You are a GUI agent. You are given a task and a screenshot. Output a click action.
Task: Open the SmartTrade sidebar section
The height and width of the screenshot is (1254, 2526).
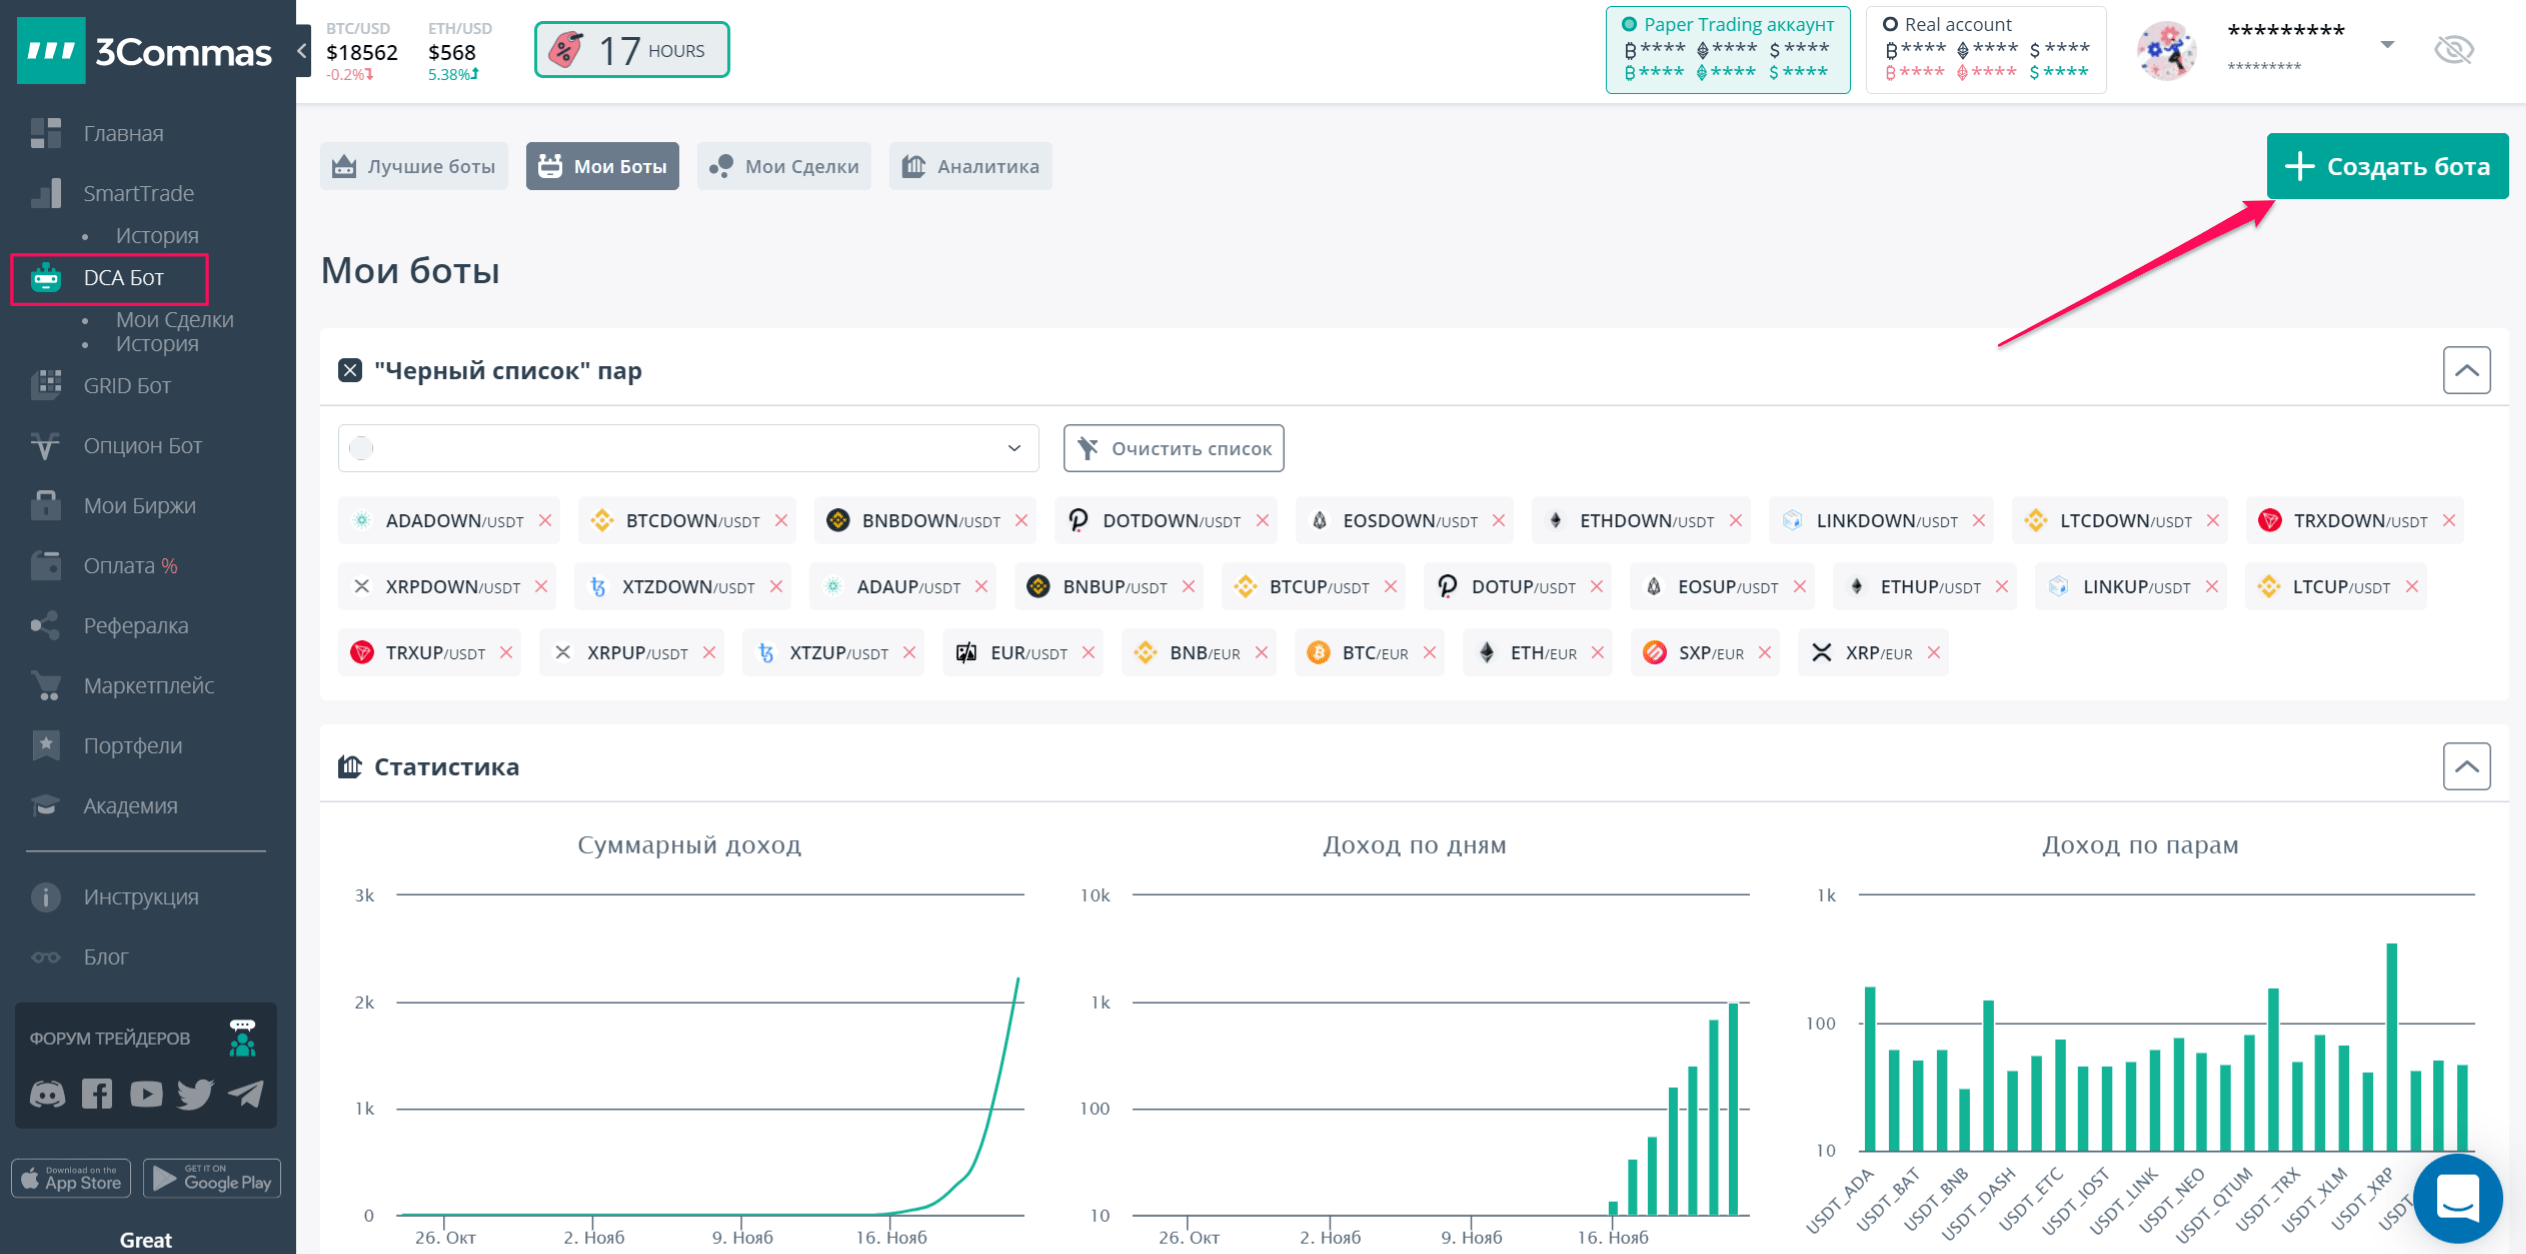[x=138, y=193]
